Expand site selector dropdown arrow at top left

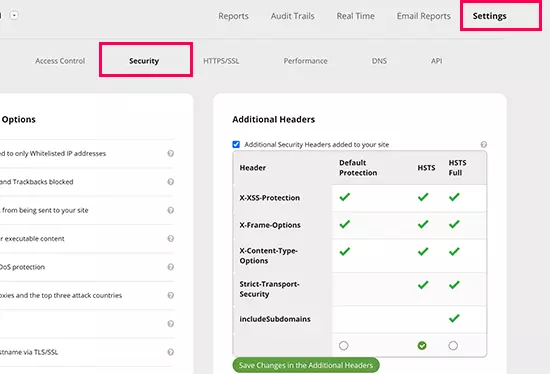(x=14, y=15)
